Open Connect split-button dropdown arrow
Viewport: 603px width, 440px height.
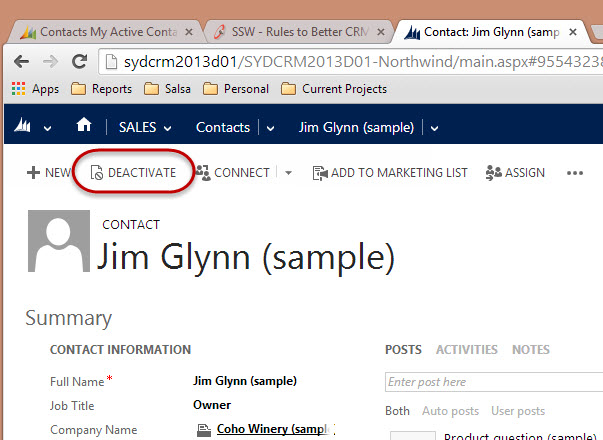click(288, 172)
